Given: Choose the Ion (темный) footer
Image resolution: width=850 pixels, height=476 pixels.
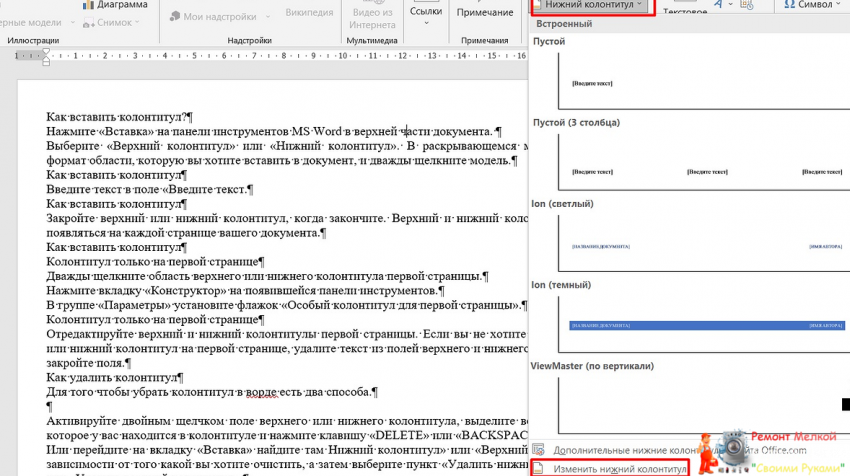Looking at the screenshot, I should 690,325.
